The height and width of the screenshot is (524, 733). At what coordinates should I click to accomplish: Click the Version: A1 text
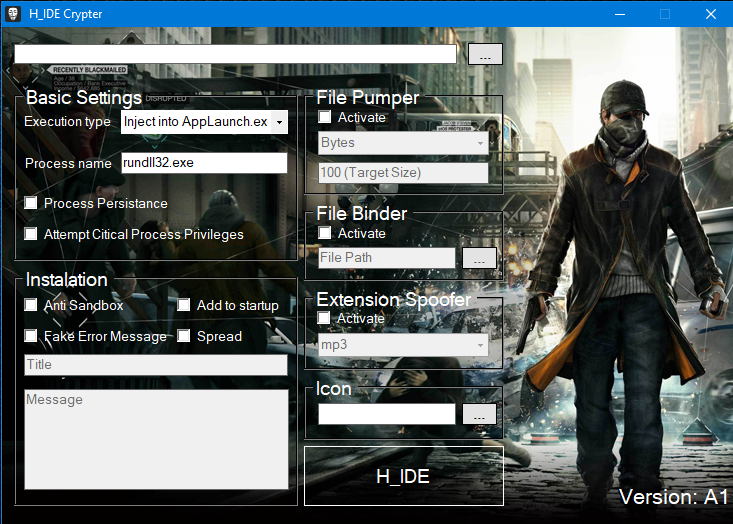coord(673,497)
